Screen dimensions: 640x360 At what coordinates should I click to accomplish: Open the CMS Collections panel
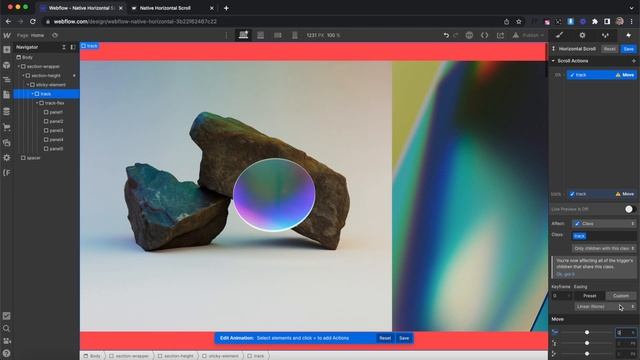point(7,111)
